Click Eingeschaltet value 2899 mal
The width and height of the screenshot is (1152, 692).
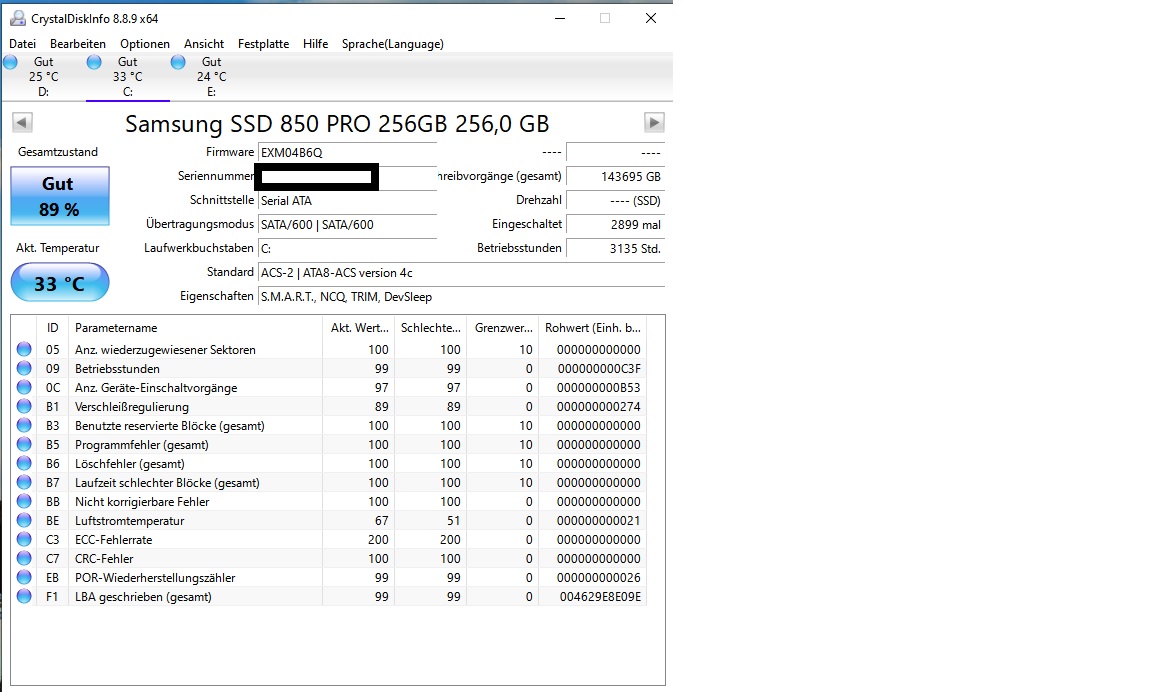tap(616, 225)
